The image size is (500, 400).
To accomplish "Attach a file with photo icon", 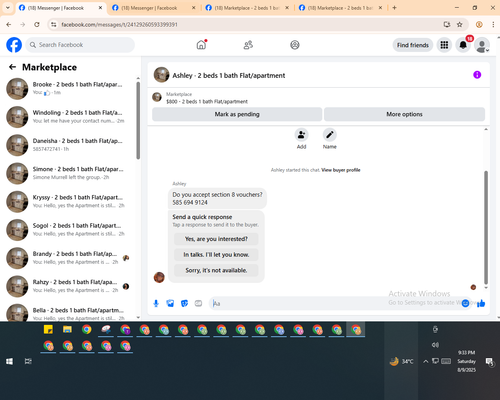I will click(x=170, y=303).
